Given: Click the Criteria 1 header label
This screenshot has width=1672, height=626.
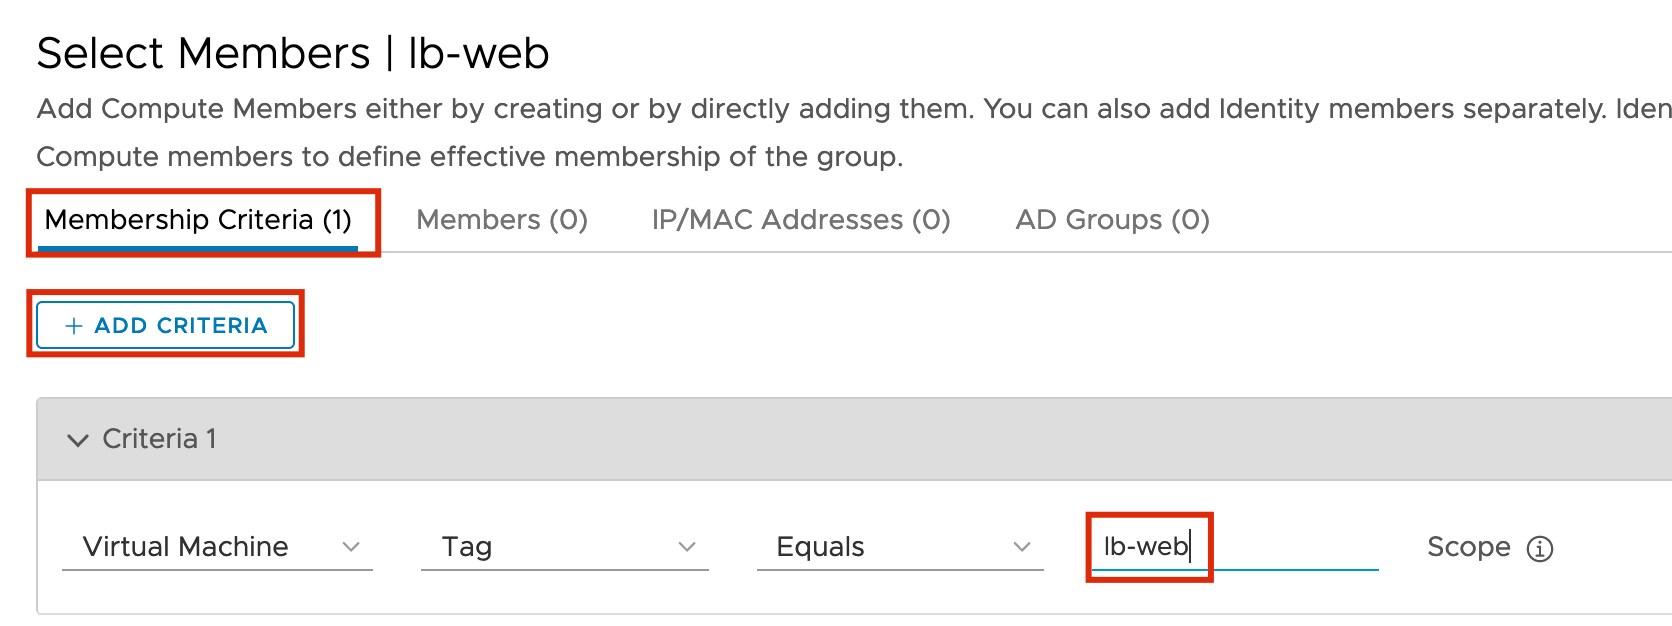Looking at the screenshot, I should point(159,439).
